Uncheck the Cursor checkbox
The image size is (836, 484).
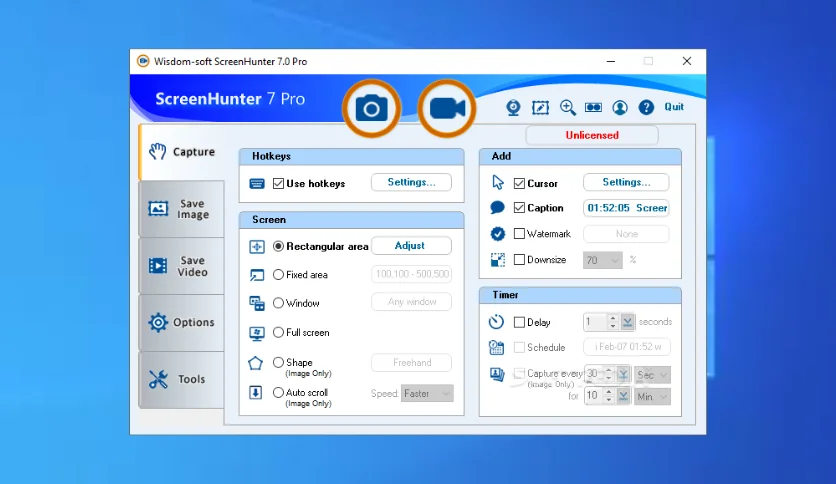click(519, 183)
